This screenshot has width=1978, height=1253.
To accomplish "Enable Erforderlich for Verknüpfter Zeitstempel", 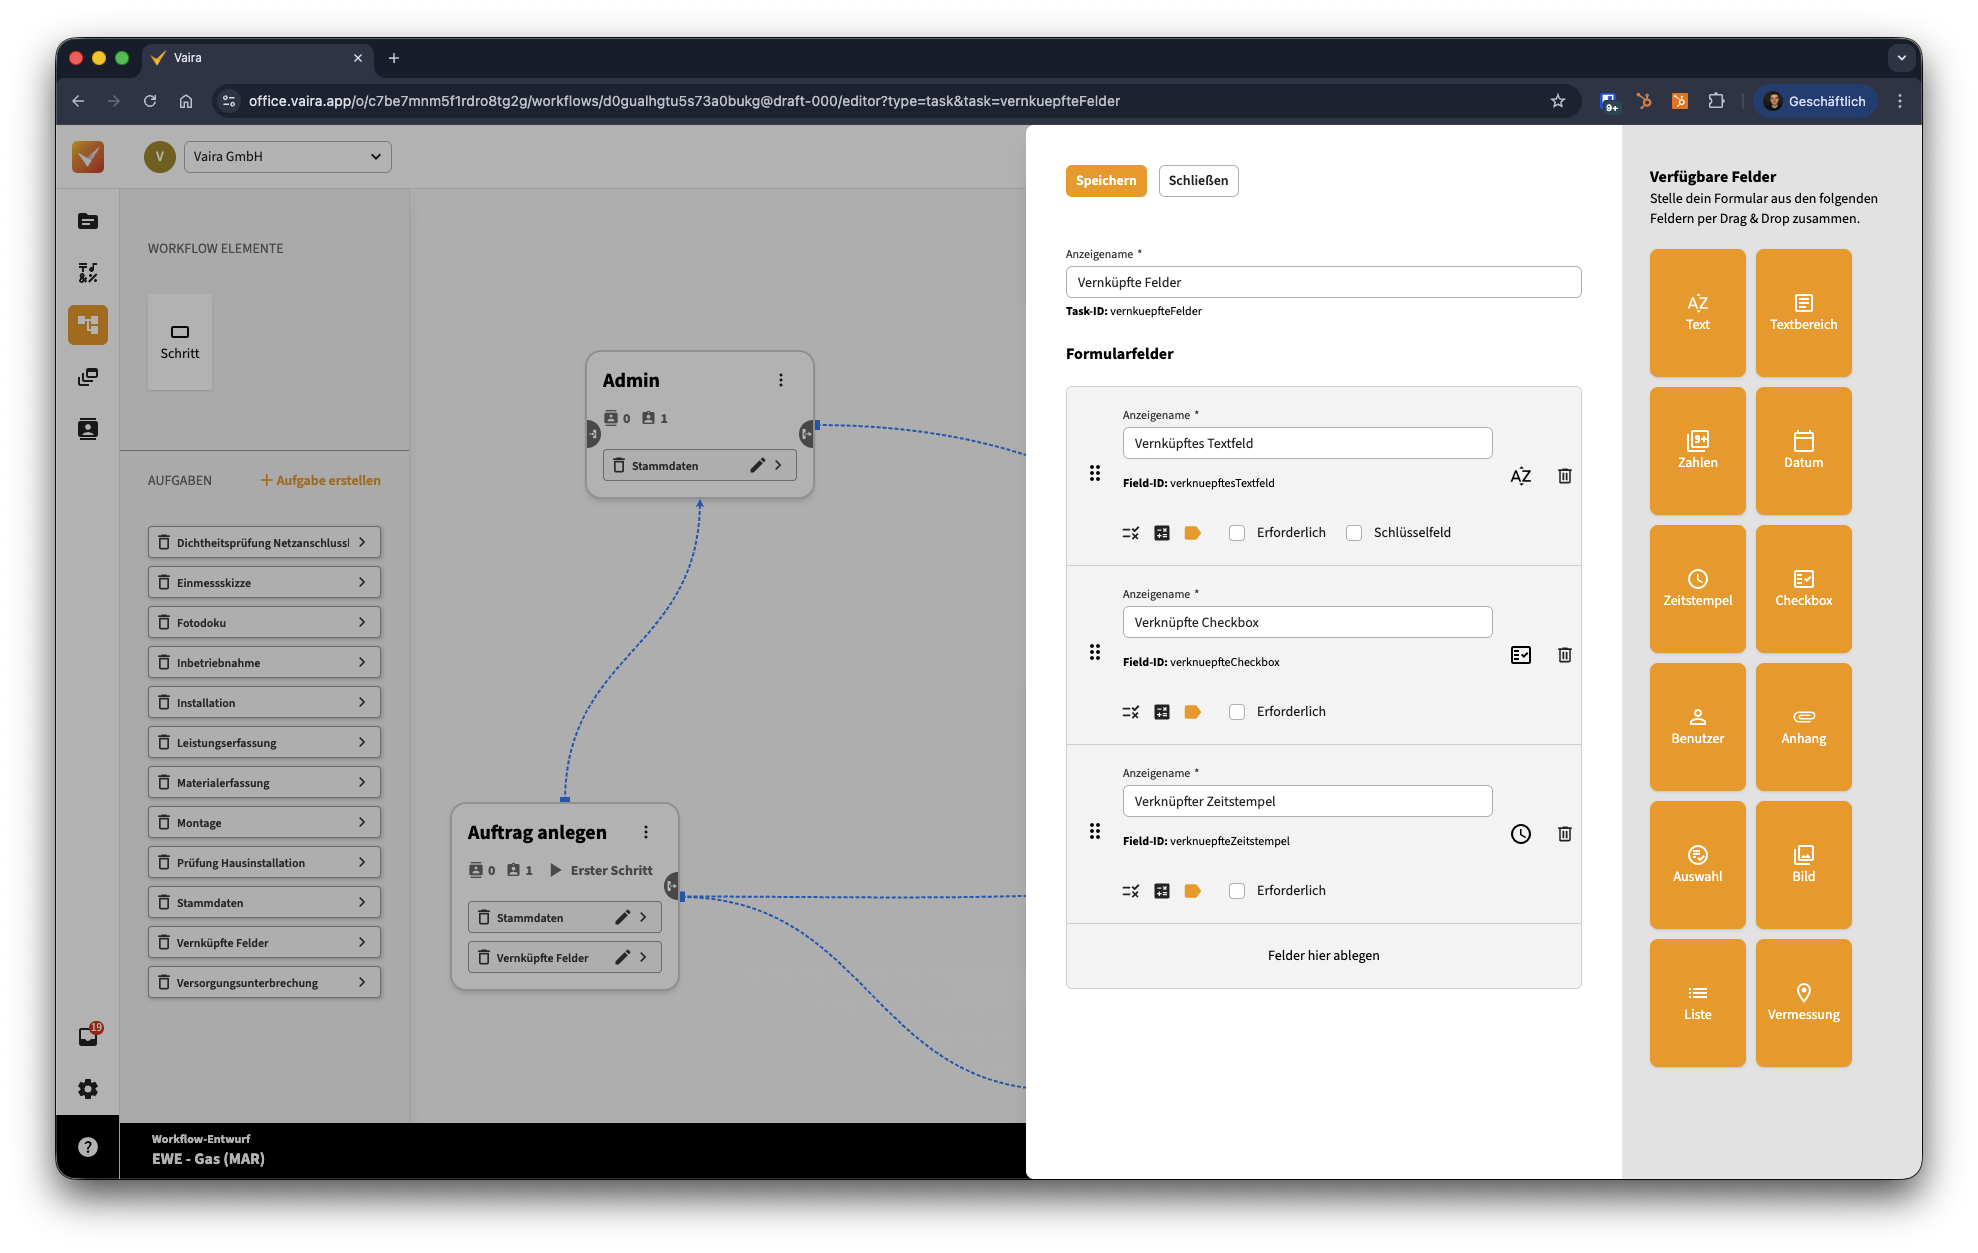I will click(1237, 891).
